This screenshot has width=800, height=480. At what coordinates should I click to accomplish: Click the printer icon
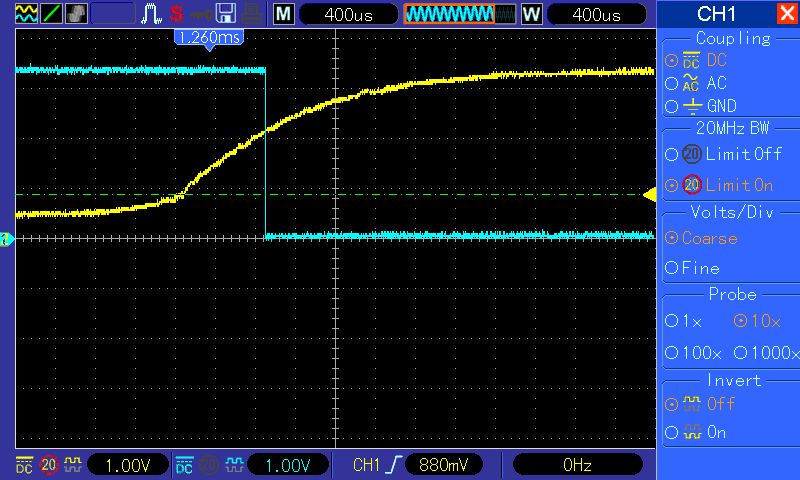252,14
